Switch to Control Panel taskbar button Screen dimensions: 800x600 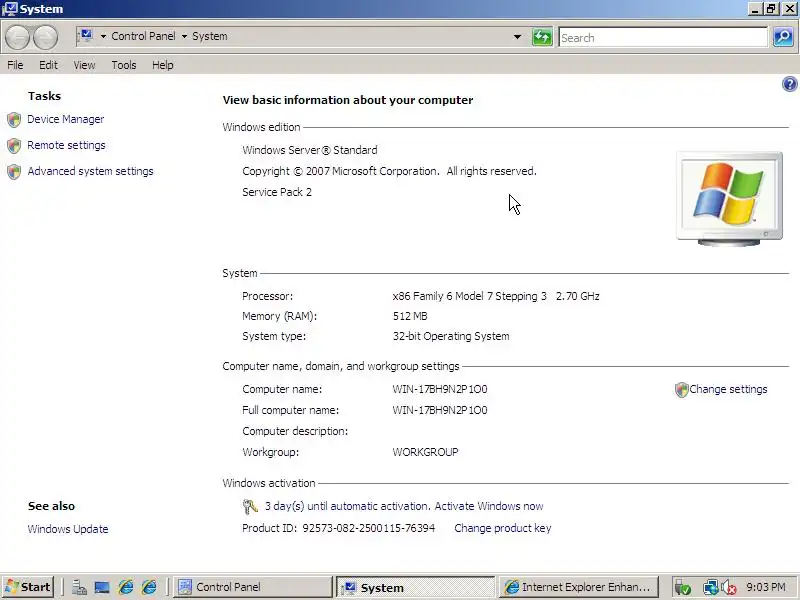pos(253,587)
